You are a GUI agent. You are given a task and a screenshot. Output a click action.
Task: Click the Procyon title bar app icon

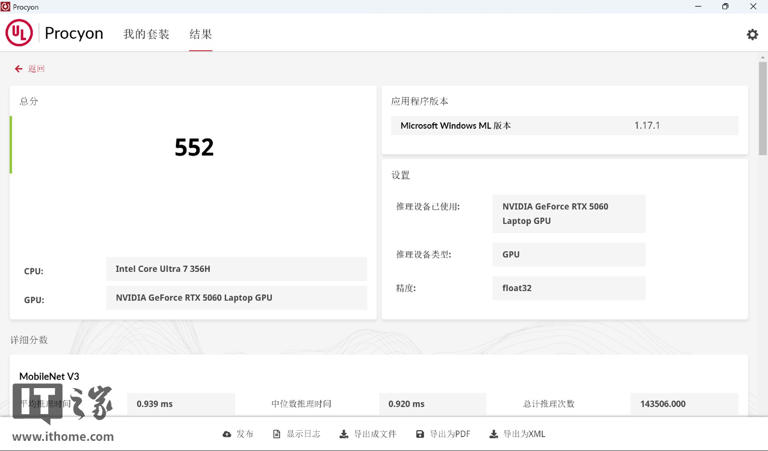6,6
